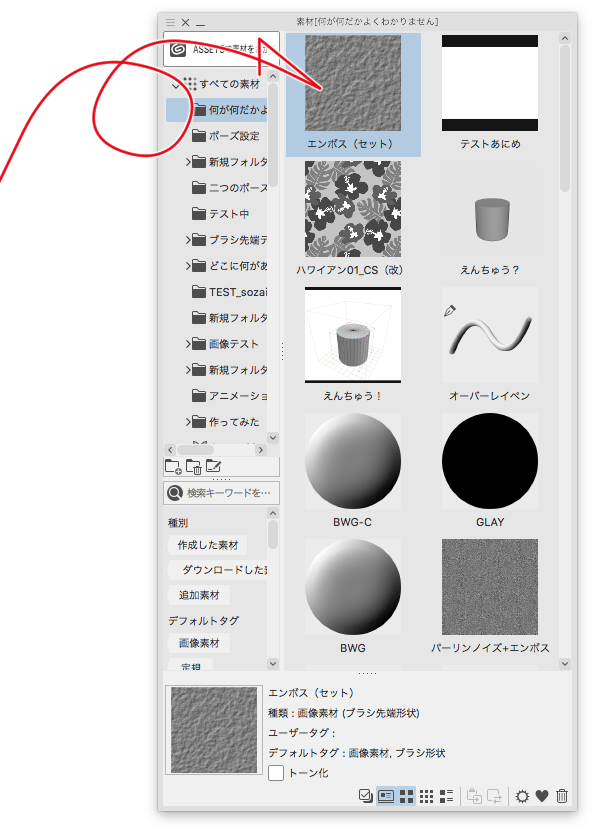
Task: Select the BWG sphere material
Action: [x=353, y=587]
